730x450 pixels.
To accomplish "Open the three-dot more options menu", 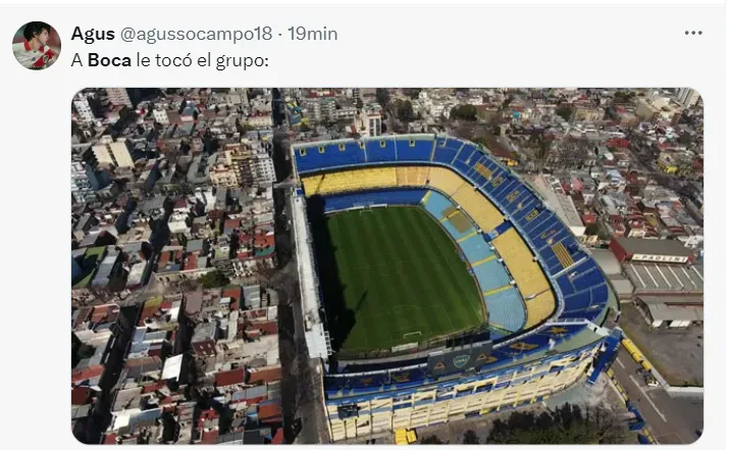I will [x=693, y=33].
